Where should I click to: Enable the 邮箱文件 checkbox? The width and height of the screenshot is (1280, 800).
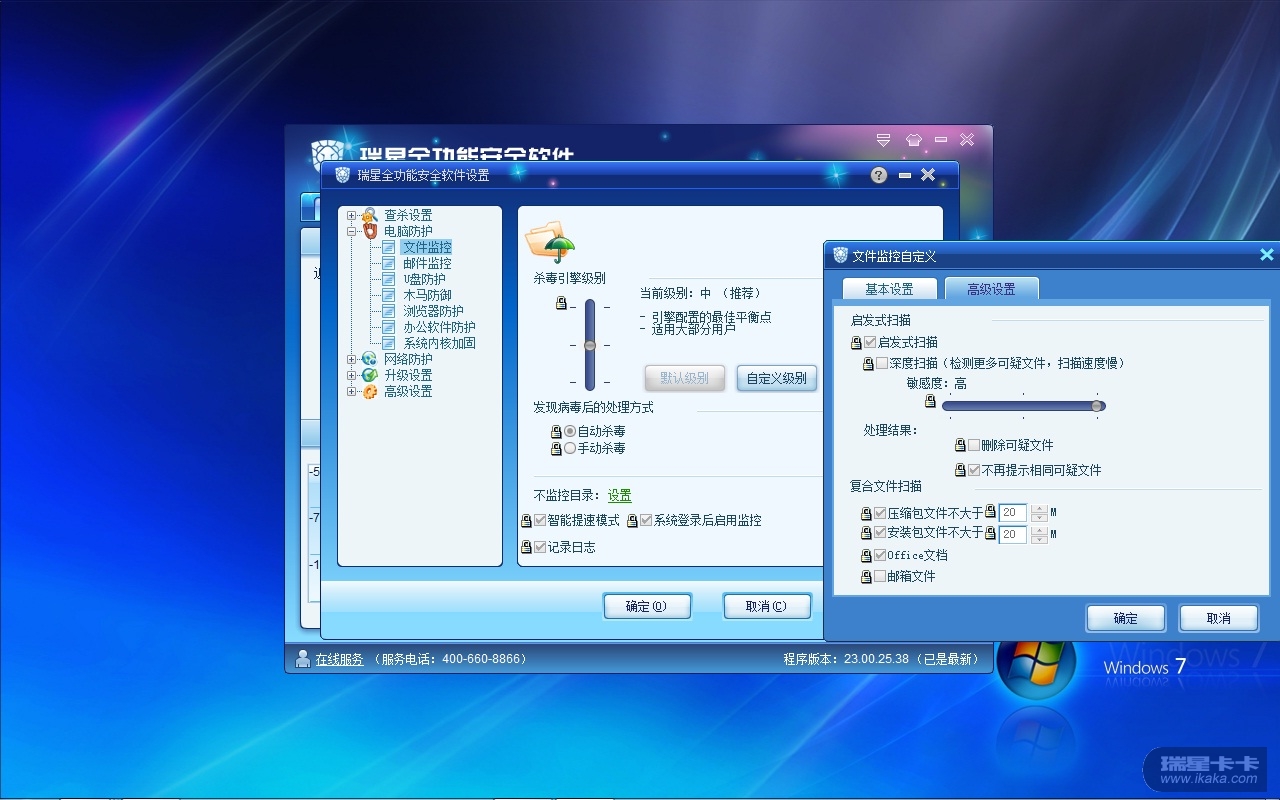tap(880, 576)
